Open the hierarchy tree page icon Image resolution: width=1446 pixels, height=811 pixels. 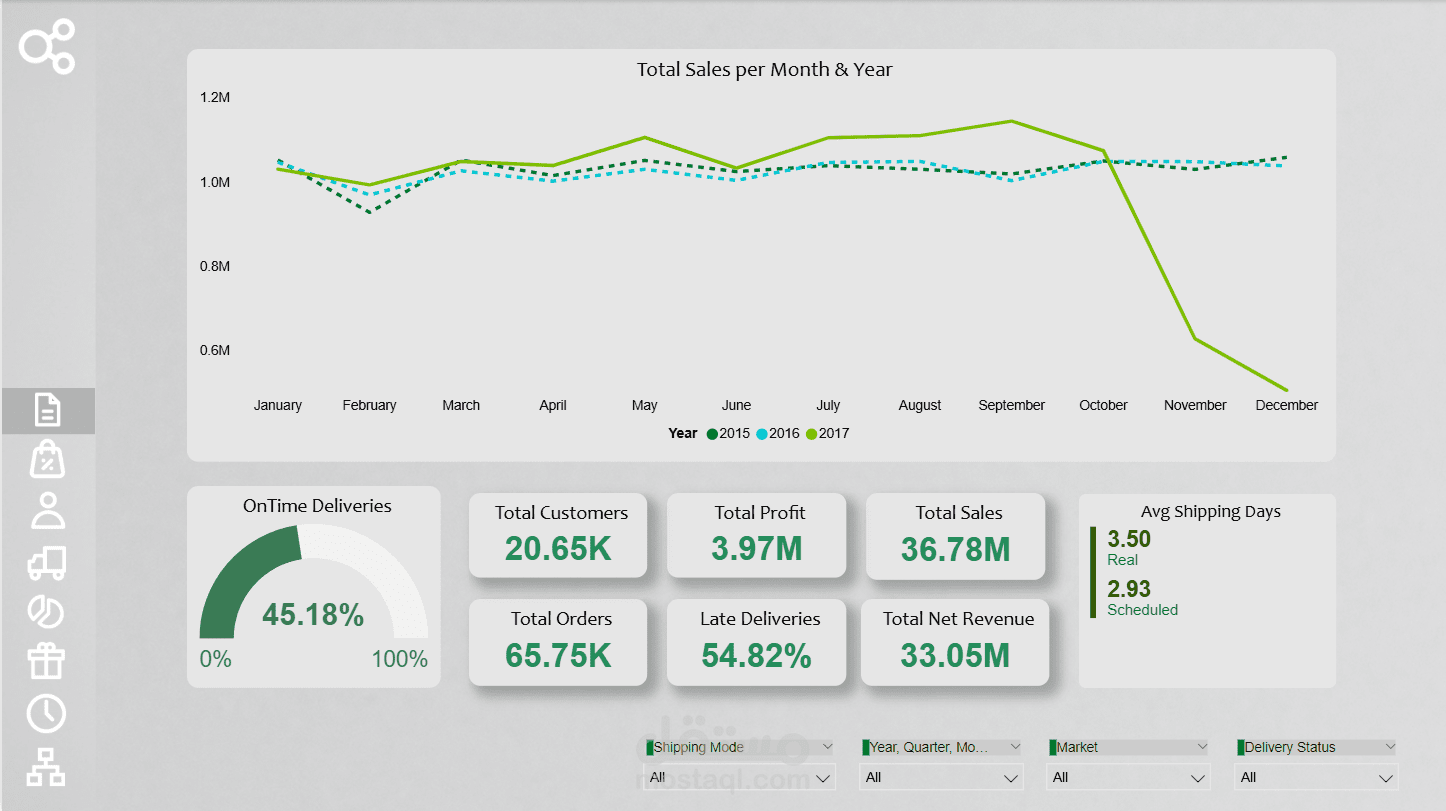click(x=47, y=766)
